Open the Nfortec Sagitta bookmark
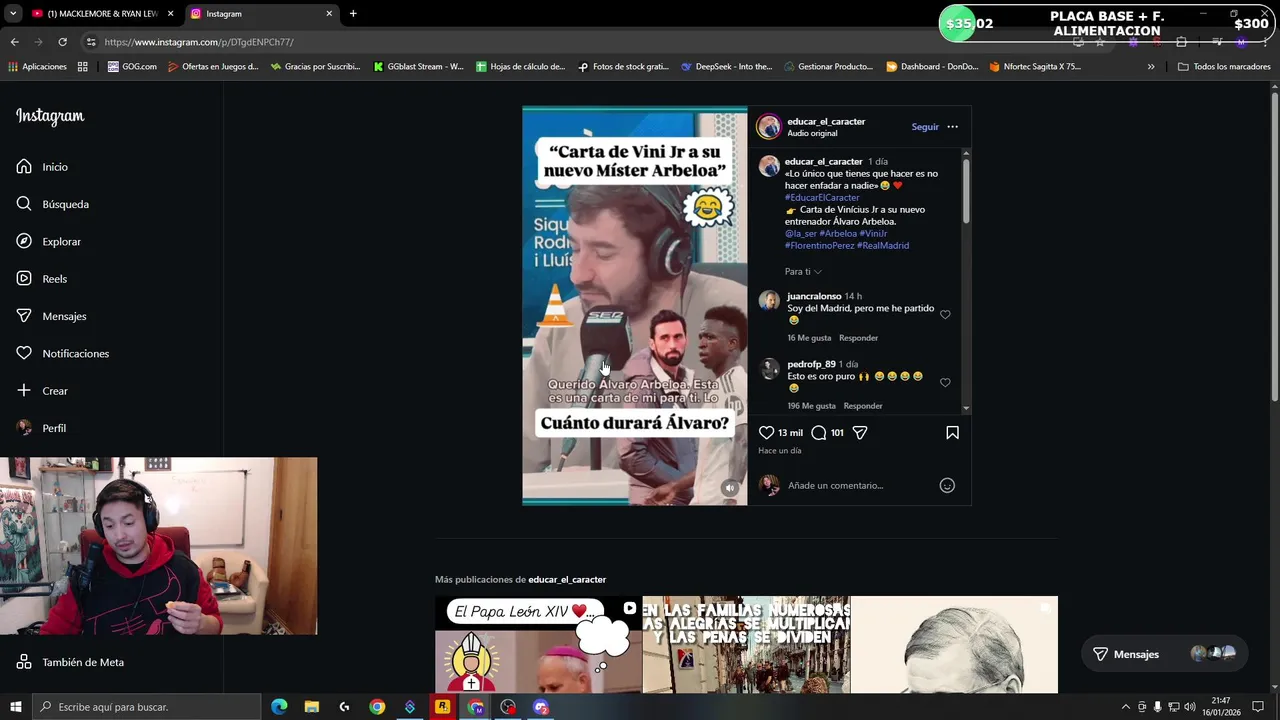The width and height of the screenshot is (1280, 720). tap(1035, 67)
